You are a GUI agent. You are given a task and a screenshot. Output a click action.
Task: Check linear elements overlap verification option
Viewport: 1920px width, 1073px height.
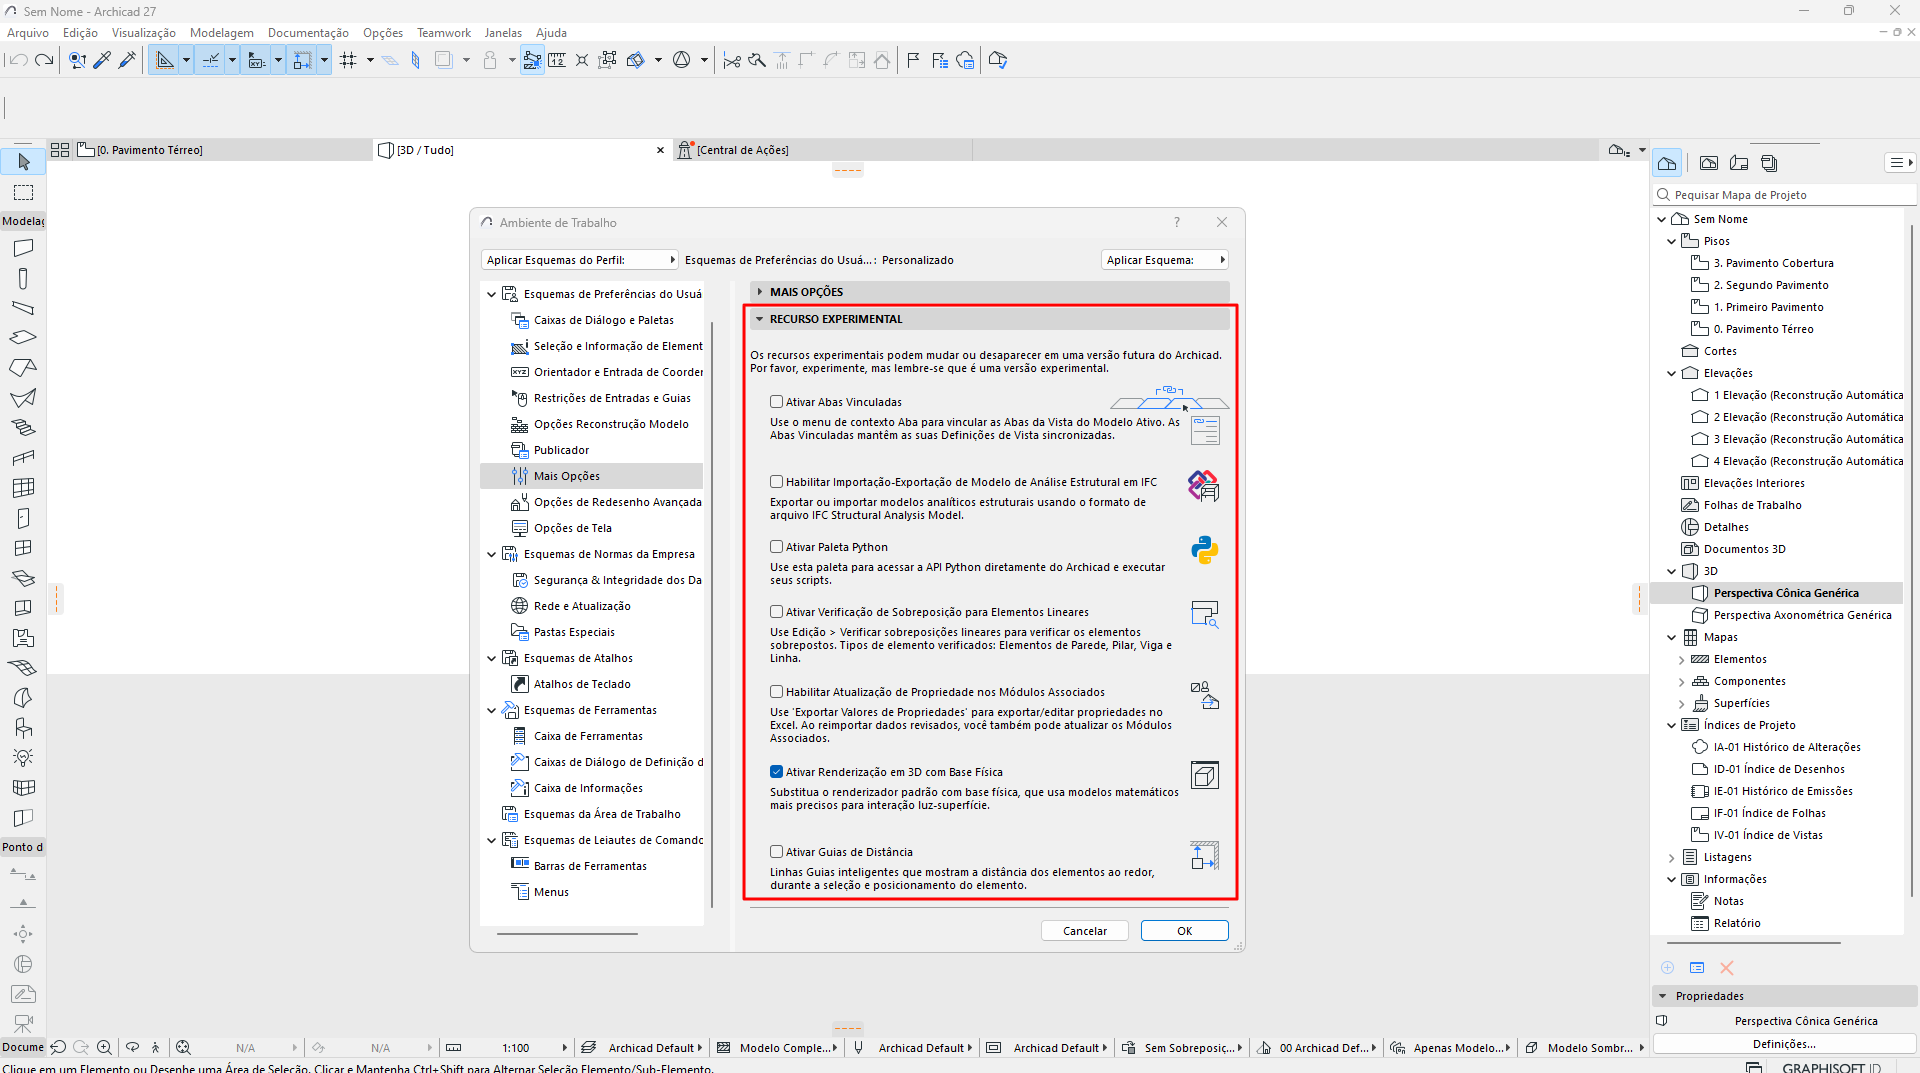point(776,612)
